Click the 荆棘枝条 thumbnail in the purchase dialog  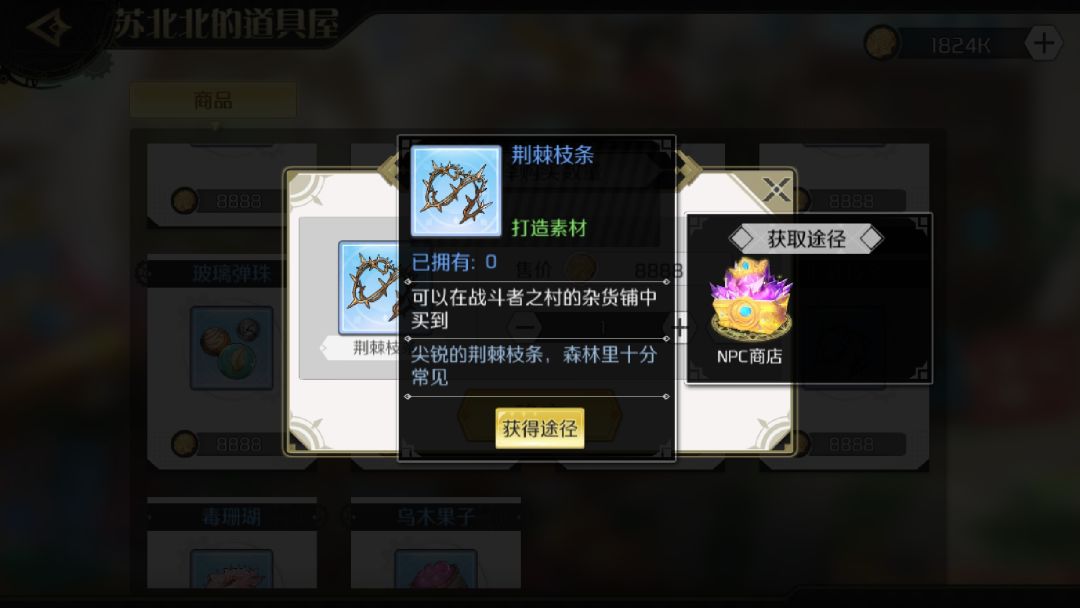[x=369, y=288]
